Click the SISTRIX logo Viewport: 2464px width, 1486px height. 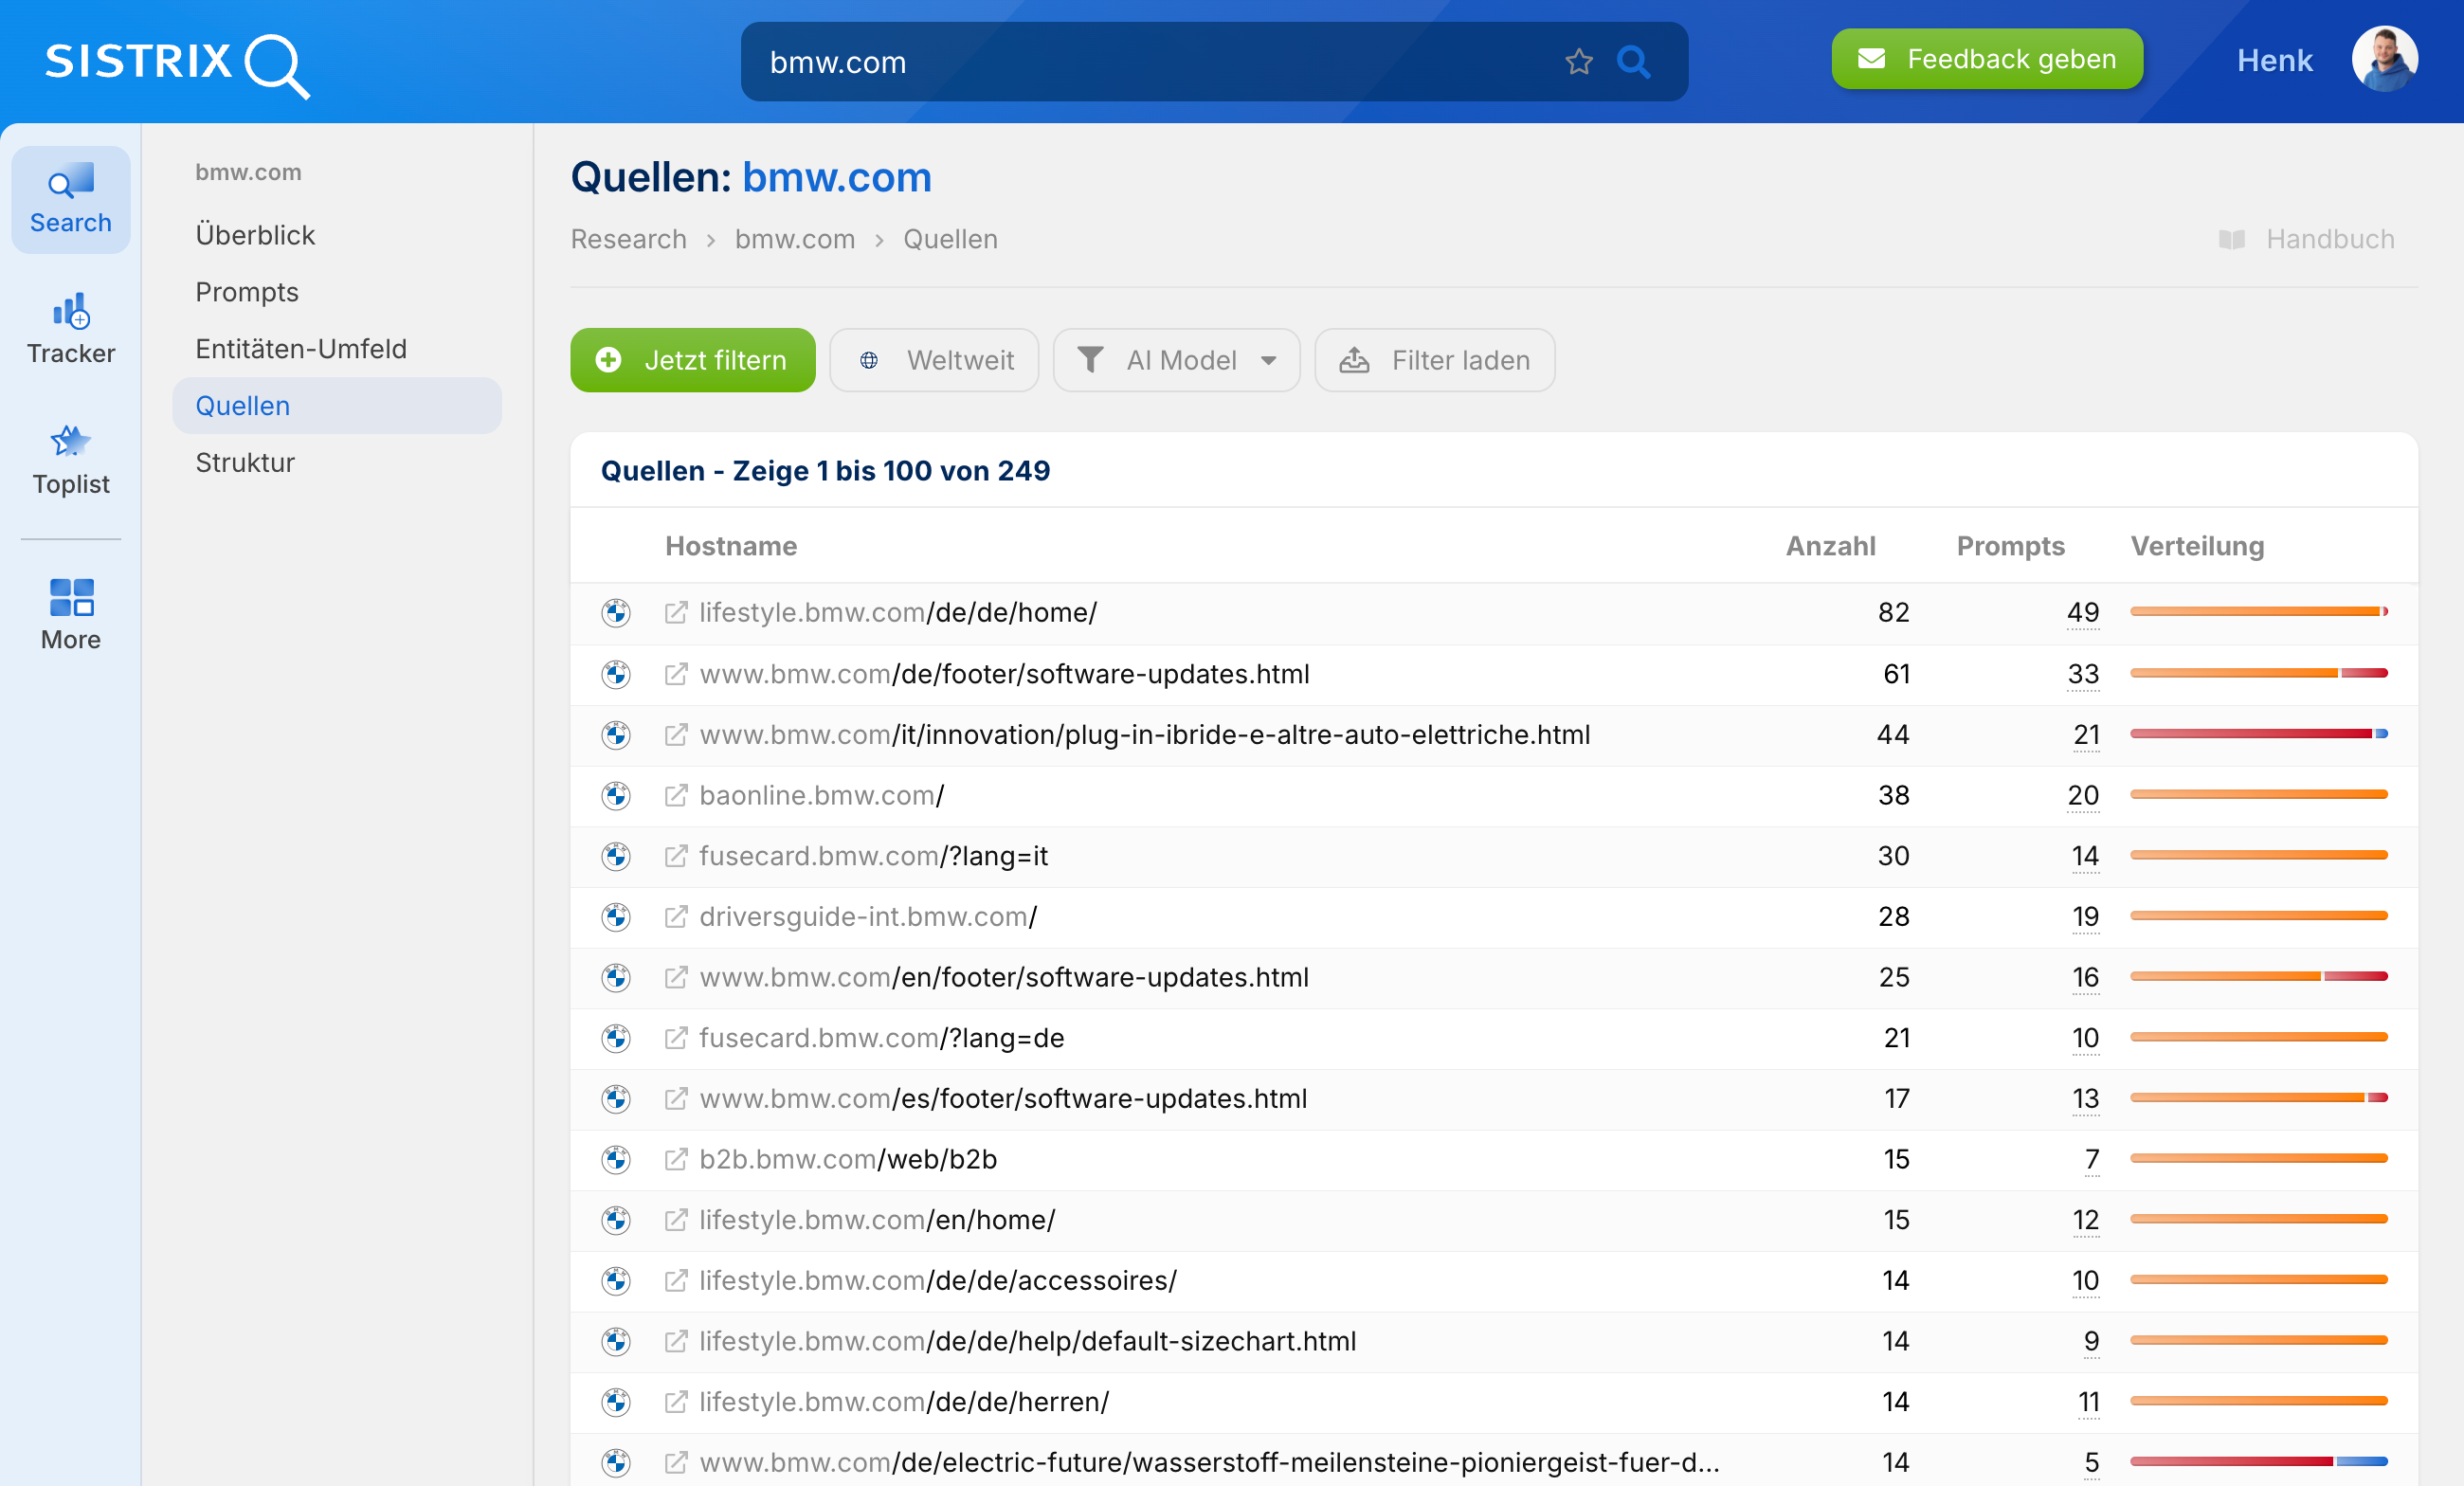coord(178,64)
